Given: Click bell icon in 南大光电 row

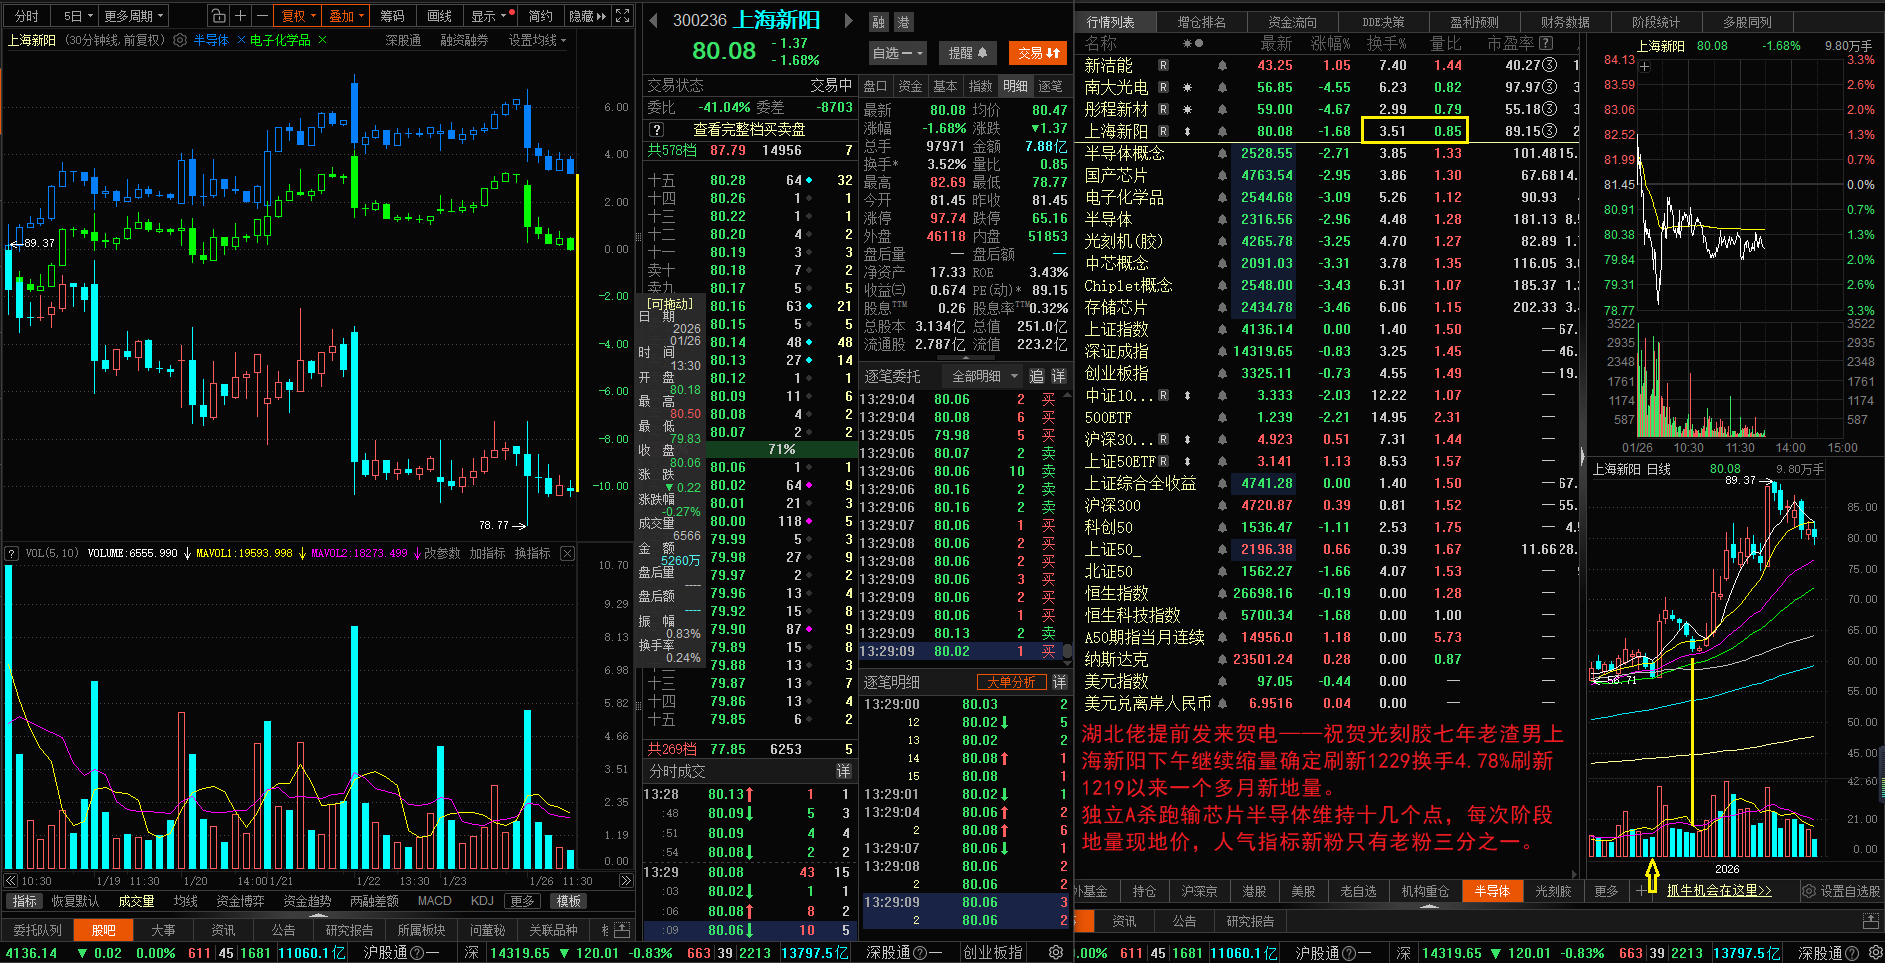Looking at the screenshot, I should 1222,87.
